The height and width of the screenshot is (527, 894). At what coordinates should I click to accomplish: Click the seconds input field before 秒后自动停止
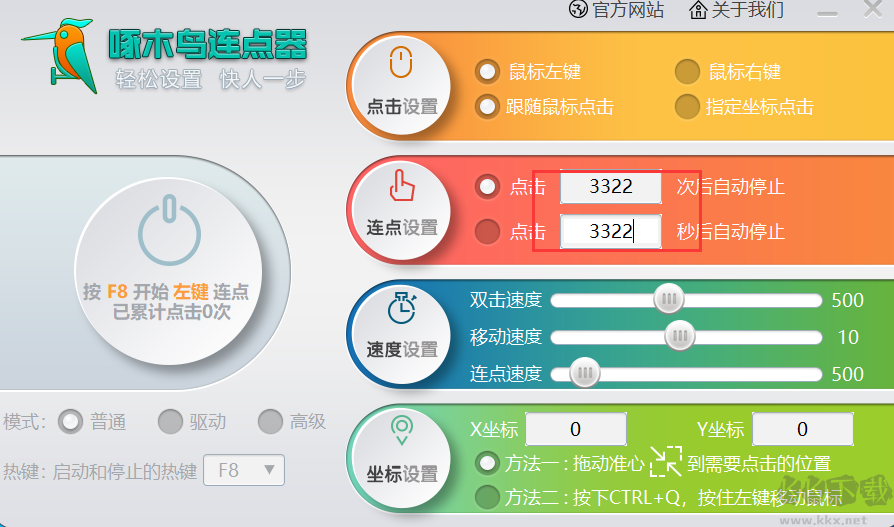pos(611,232)
